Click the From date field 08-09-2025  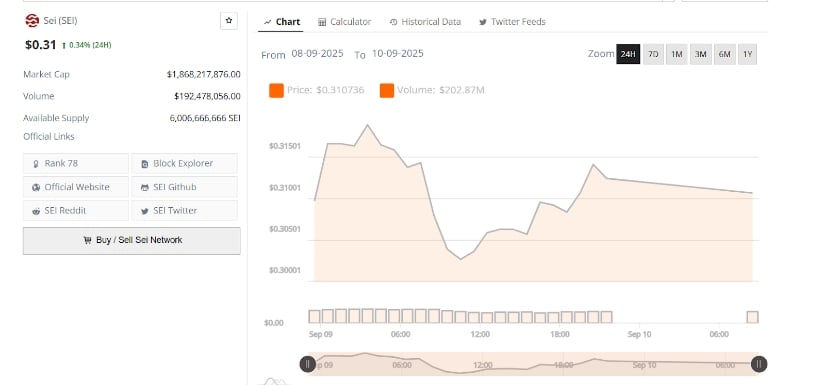(x=317, y=54)
